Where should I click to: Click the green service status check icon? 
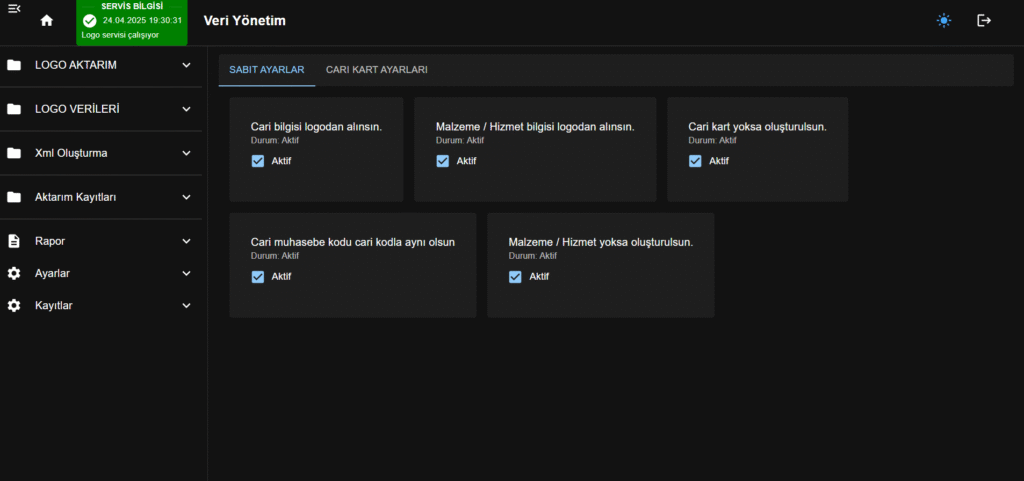pos(90,21)
